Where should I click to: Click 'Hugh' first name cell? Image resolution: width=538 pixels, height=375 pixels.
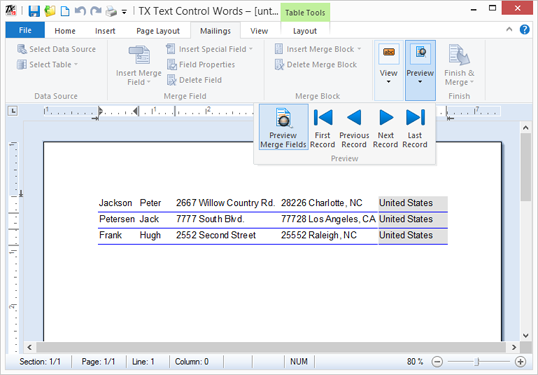coord(150,235)
